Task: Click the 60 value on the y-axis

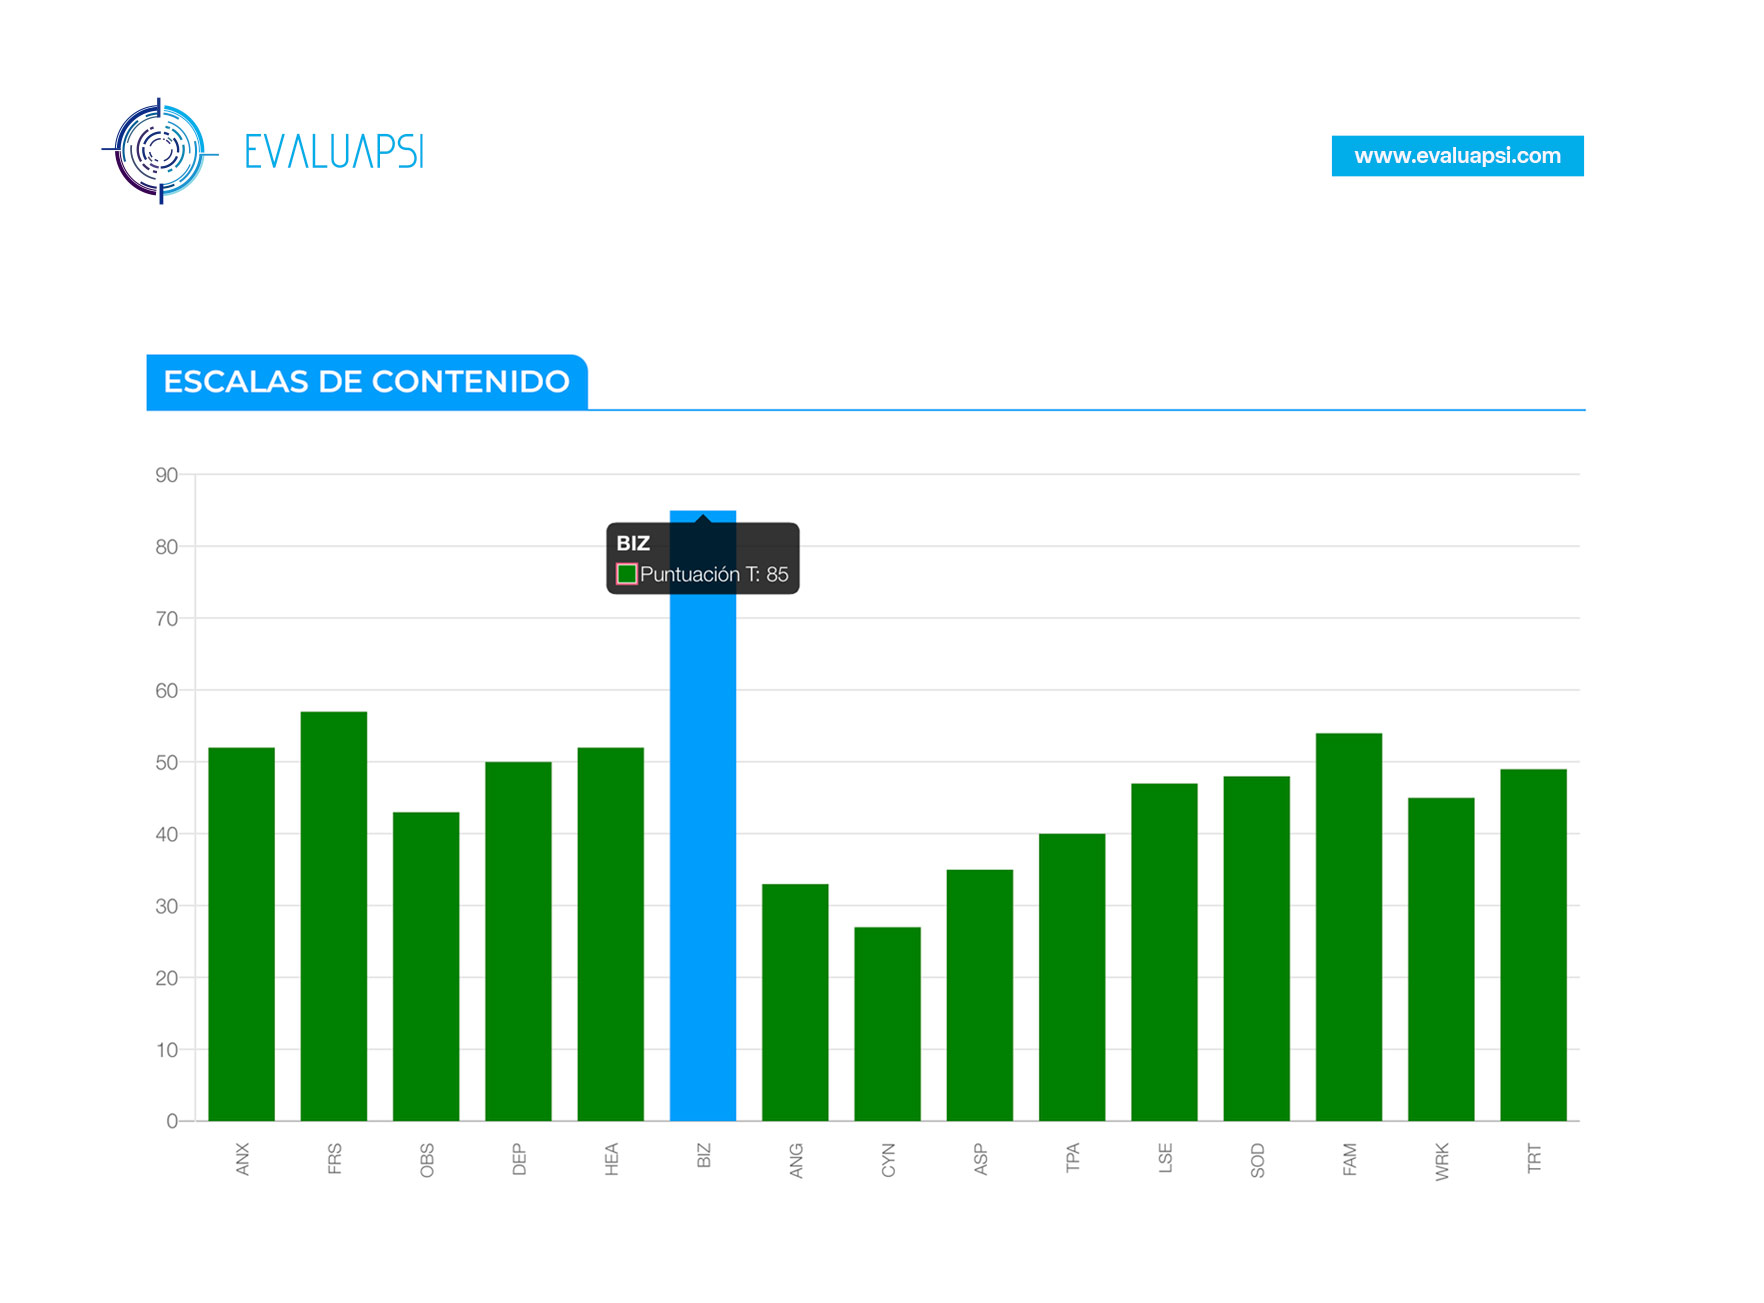Action: coord(166,691)
